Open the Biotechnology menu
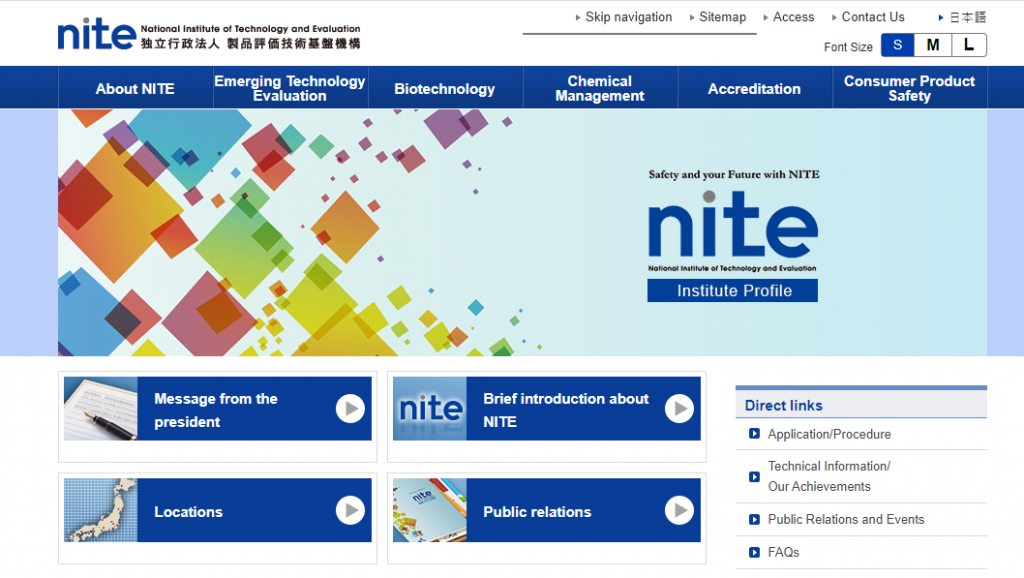 [445, 88]
